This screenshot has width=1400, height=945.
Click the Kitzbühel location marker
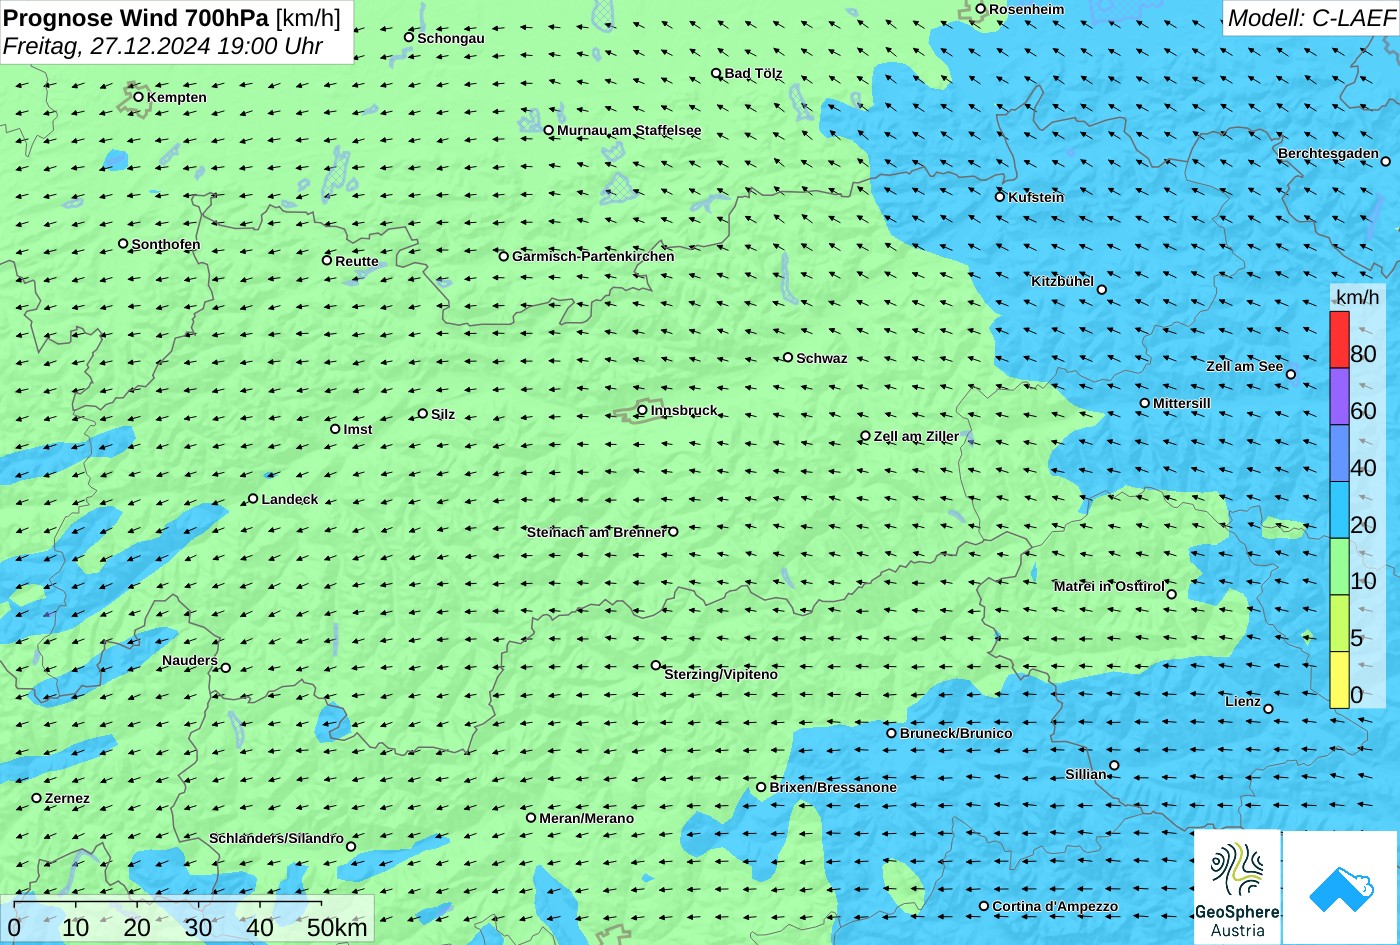coord(1102,290)
